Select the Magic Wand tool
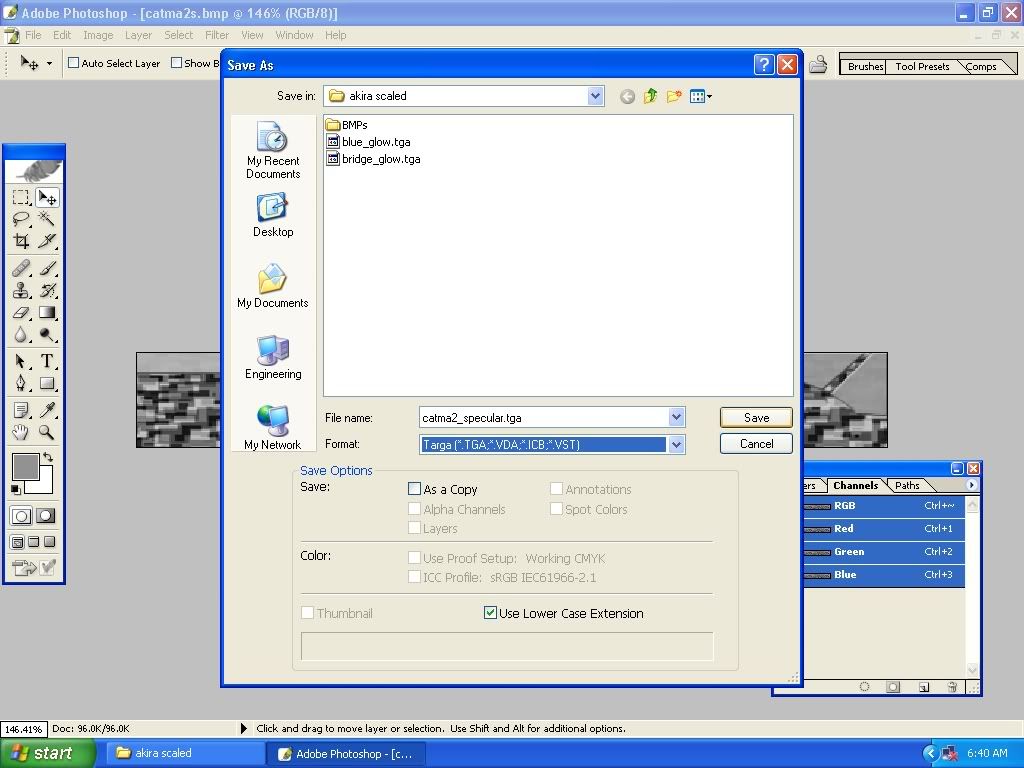 [46, 219]
